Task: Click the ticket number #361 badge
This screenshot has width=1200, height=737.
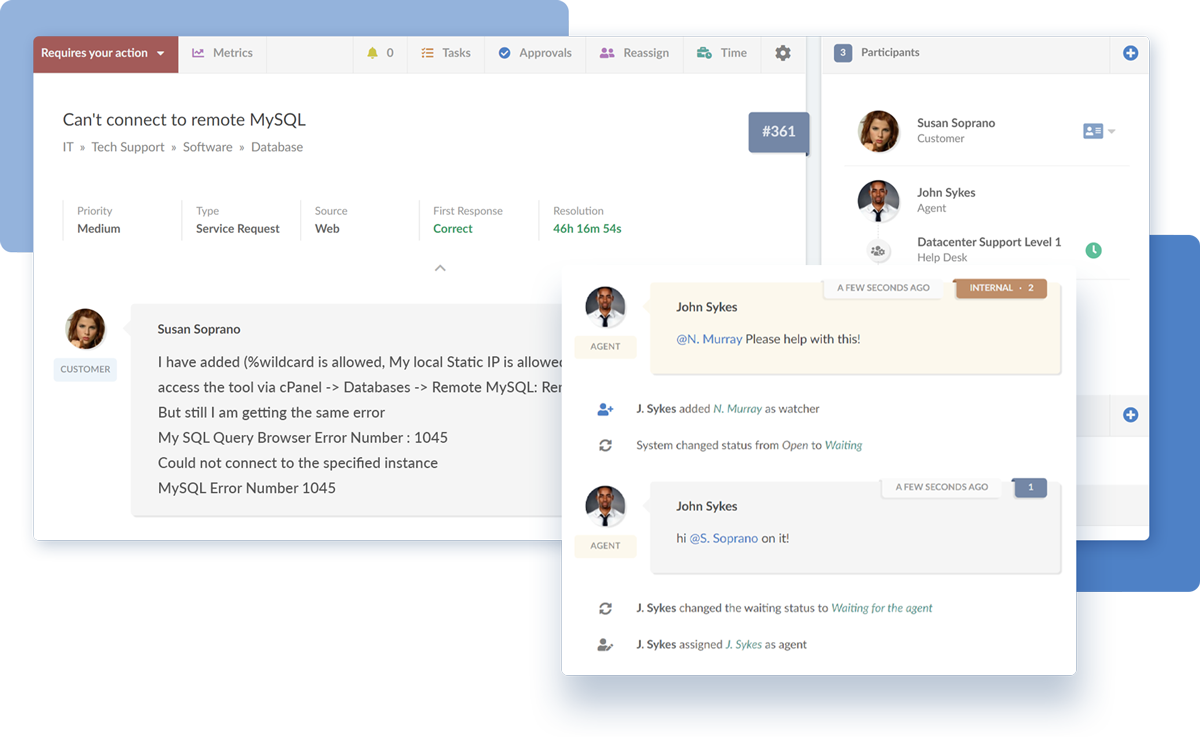Action: (x=778, y=131)
